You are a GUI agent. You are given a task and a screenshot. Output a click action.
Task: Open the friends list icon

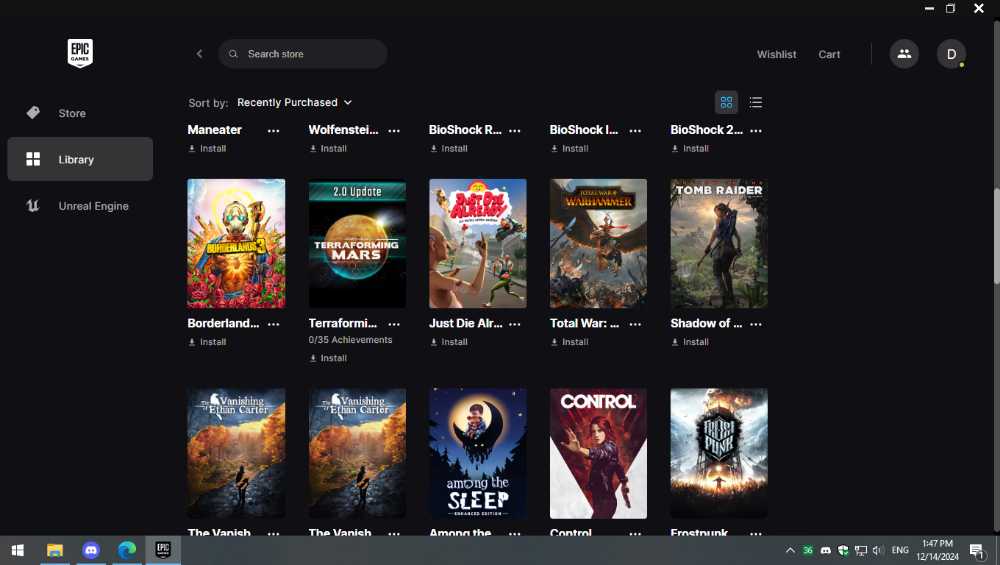coord(904,54)
